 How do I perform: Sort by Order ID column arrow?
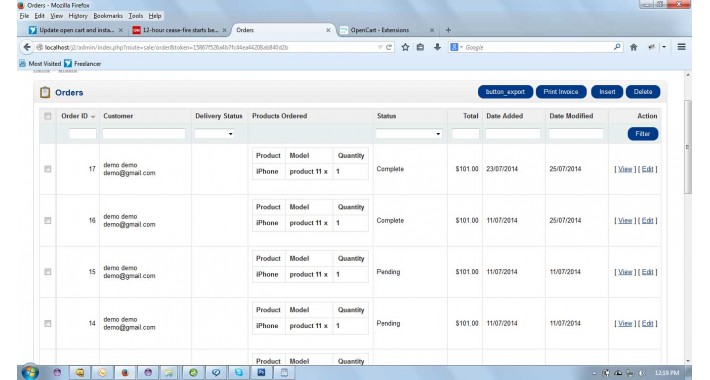point(93,116)
